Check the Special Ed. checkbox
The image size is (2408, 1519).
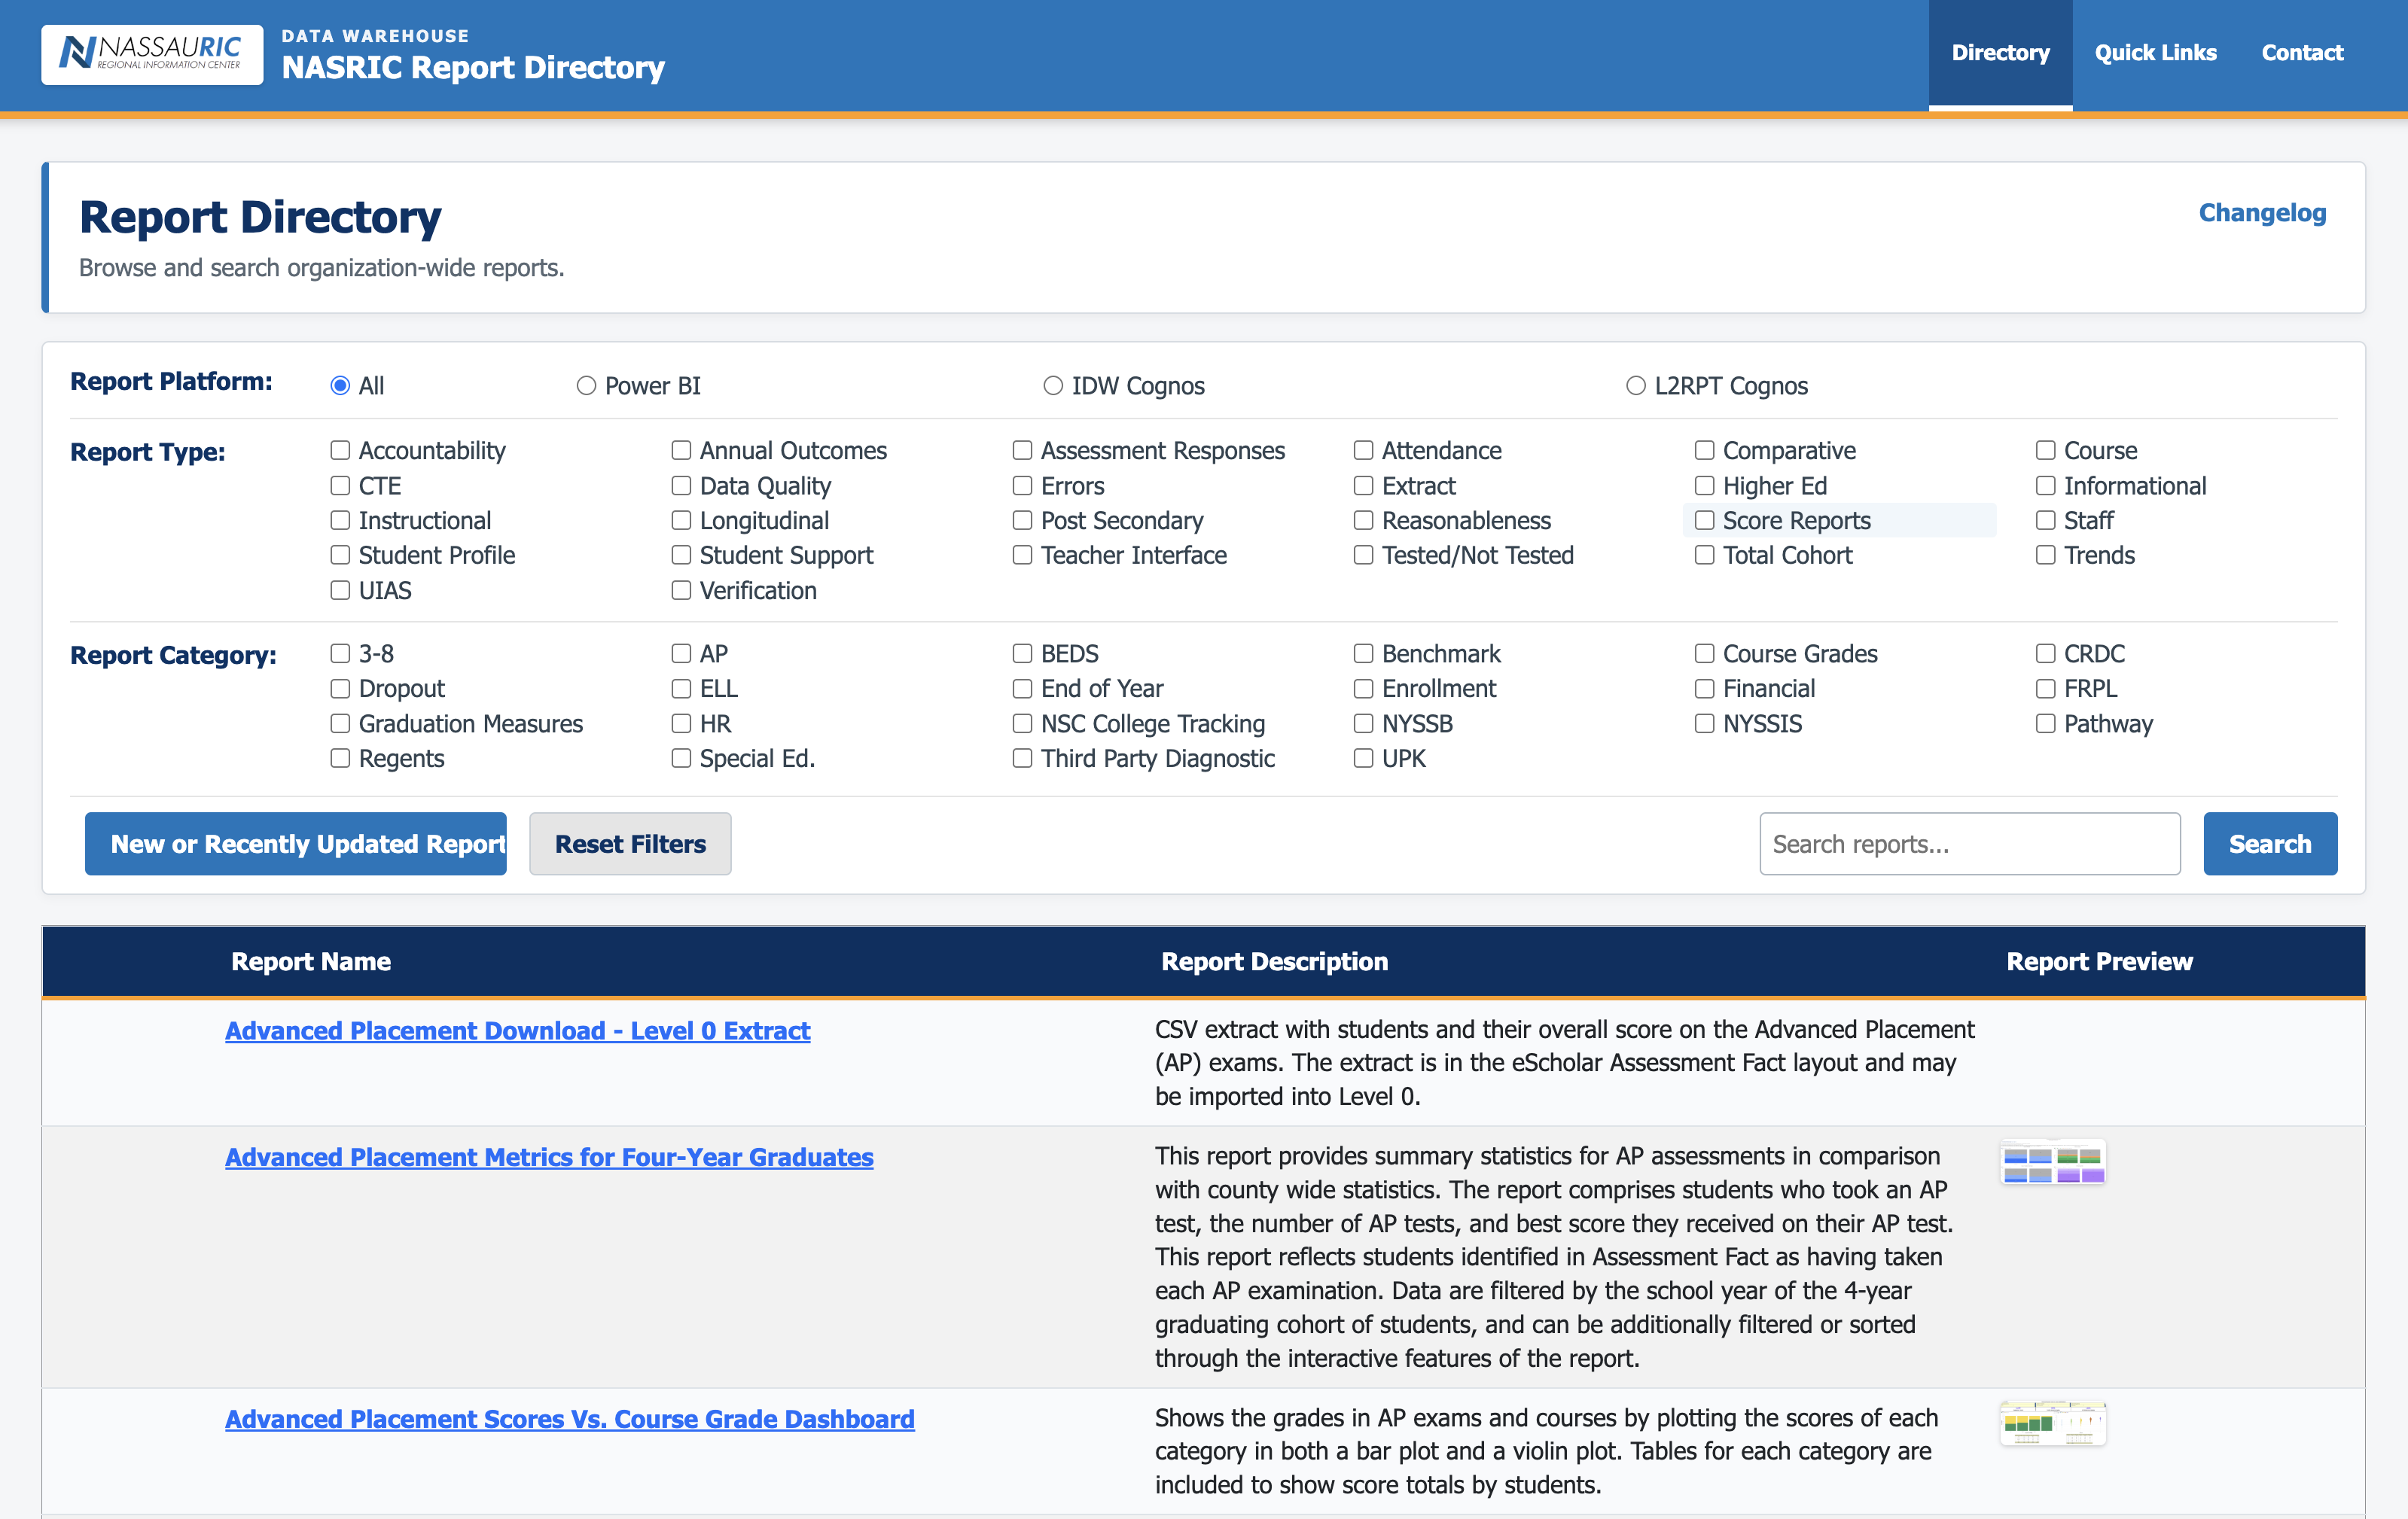click(x=681, y=759)
